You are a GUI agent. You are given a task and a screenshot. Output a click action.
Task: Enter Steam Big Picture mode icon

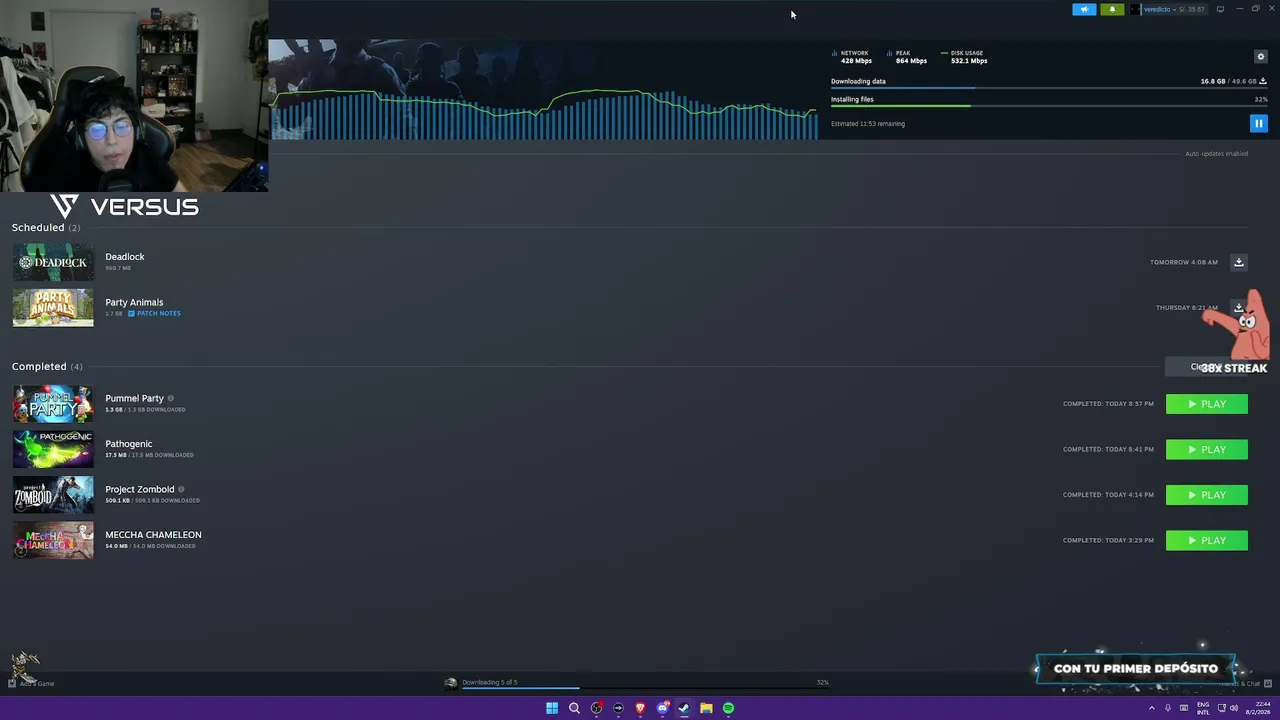click(x=1220, y=9)
